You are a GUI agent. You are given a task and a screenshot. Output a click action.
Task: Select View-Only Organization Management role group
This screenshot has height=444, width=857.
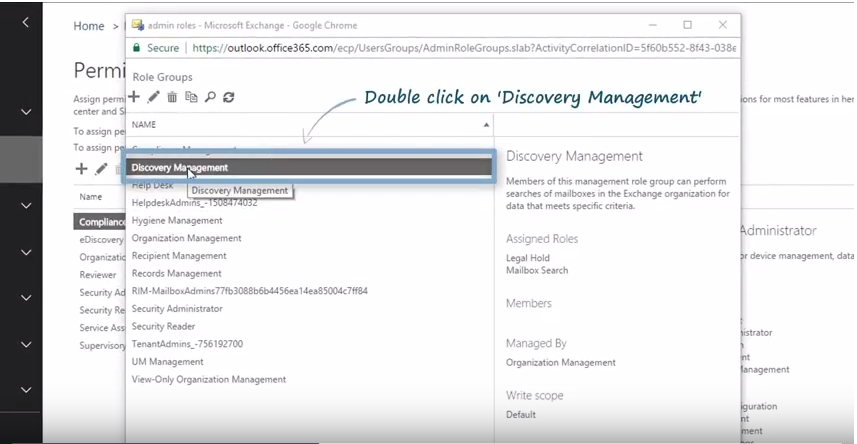click(x=209, y=379)
